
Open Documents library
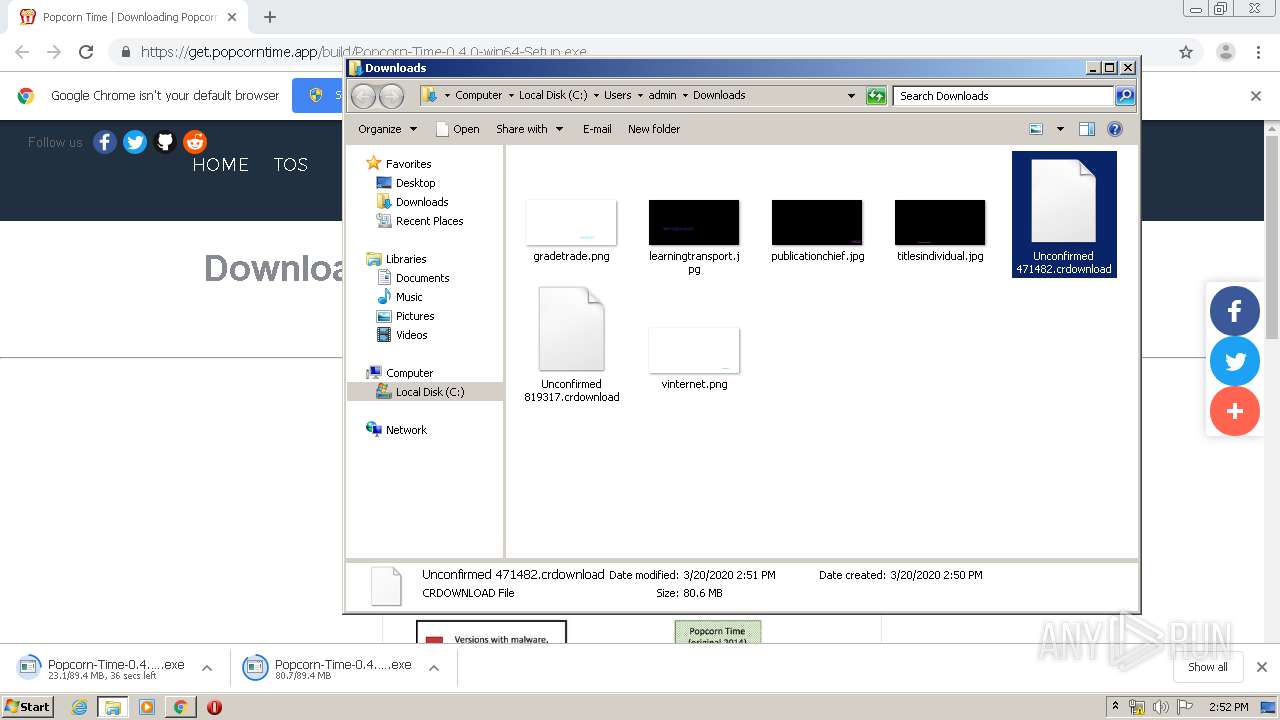click(422, 278)
